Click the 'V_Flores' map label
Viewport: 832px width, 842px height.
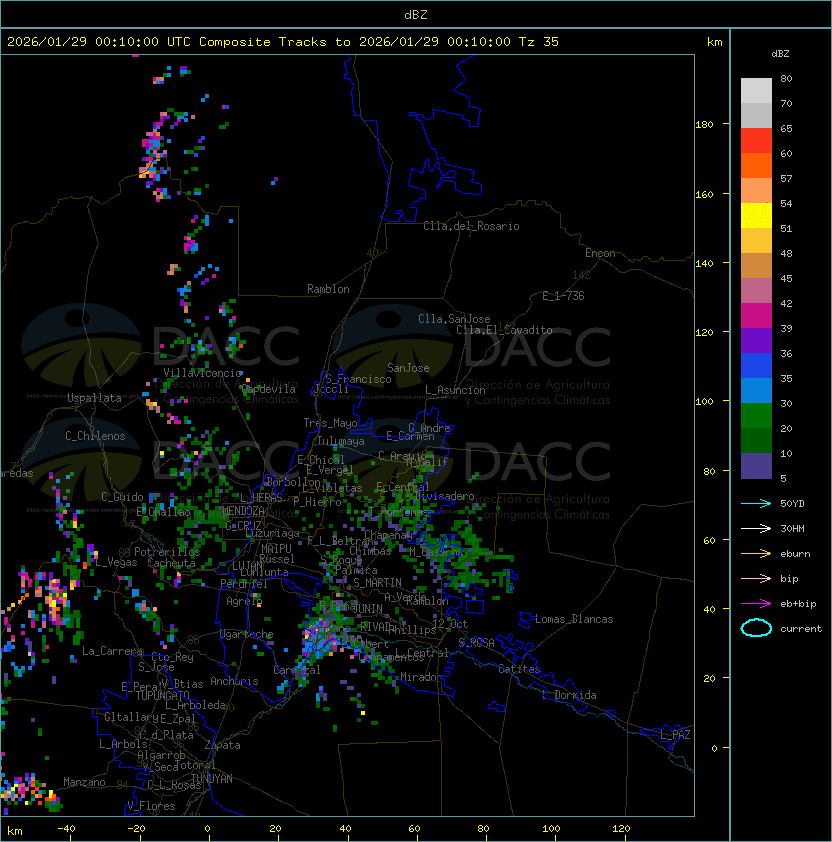point(151,806)
